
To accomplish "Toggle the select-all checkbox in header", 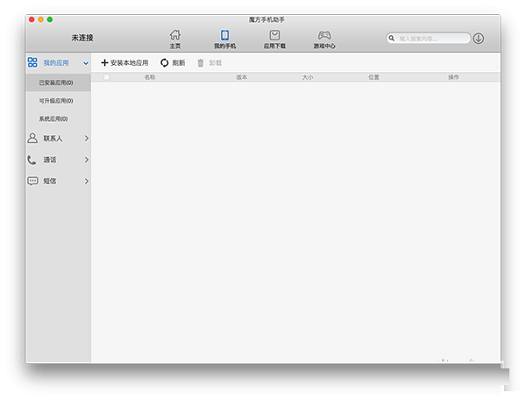I will point(106,77).
